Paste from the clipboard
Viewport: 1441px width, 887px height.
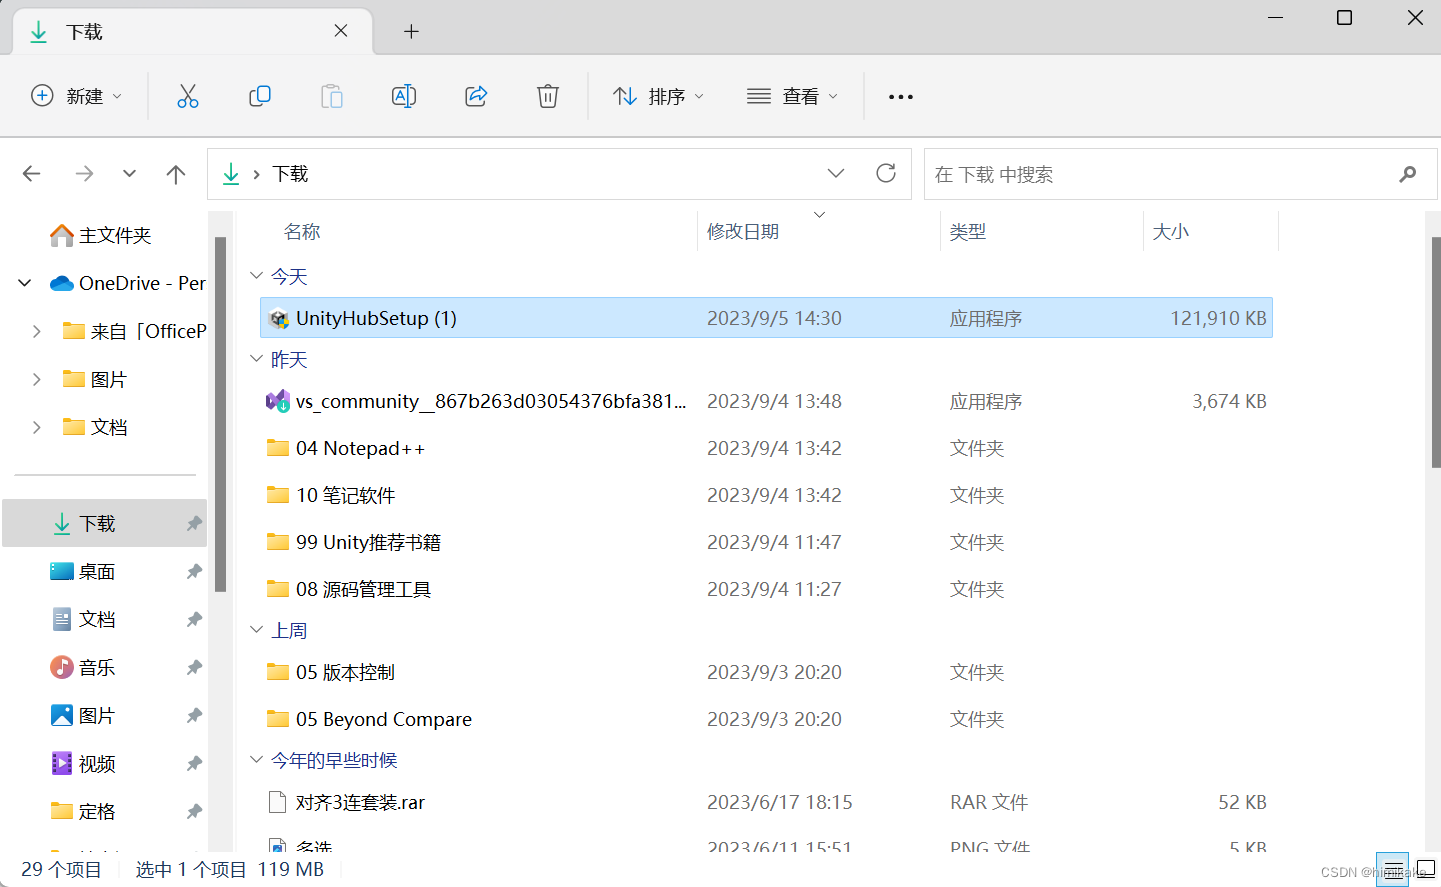331,95
